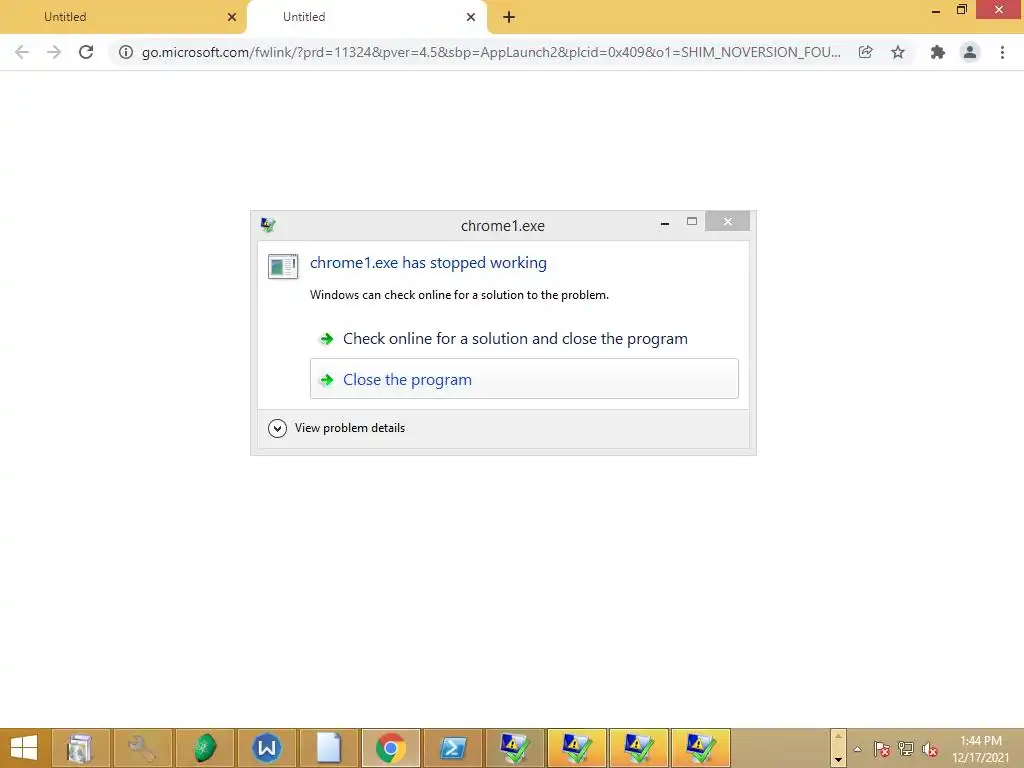The height and width of the screenshot is (768, 1024).
Task: Reload the current page
Action: [86, 52]
